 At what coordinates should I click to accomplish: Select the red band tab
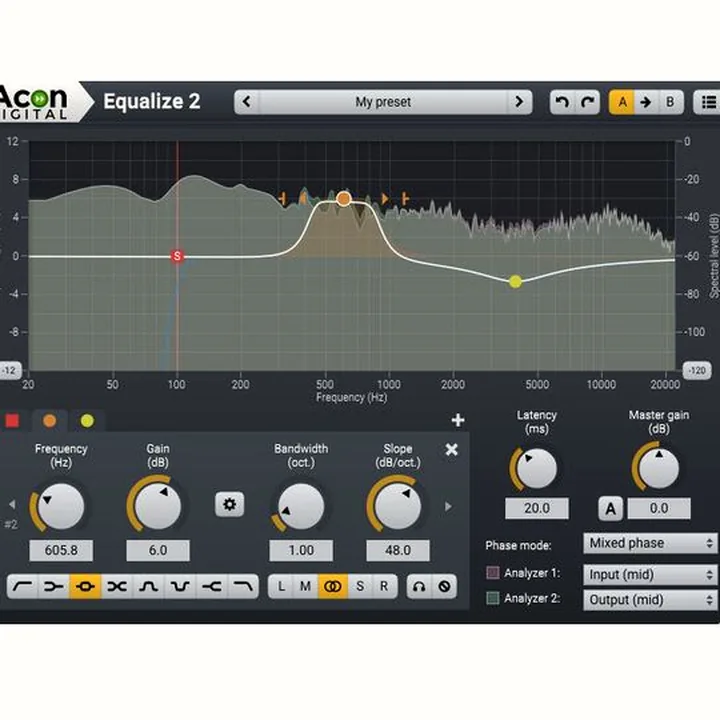point(12,421)
